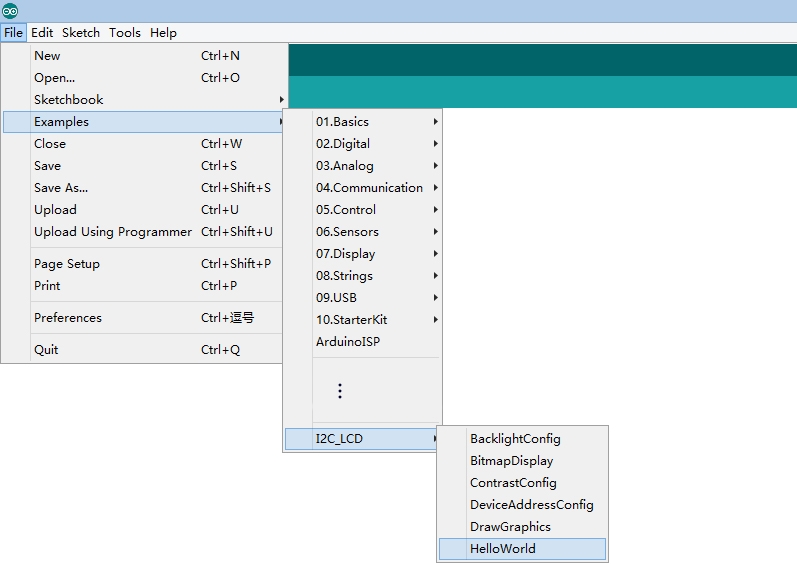Open the 10.StarterKit examples submenu
Image resolution: width=797 pixels, height=564 pixels.
(351, 320)
